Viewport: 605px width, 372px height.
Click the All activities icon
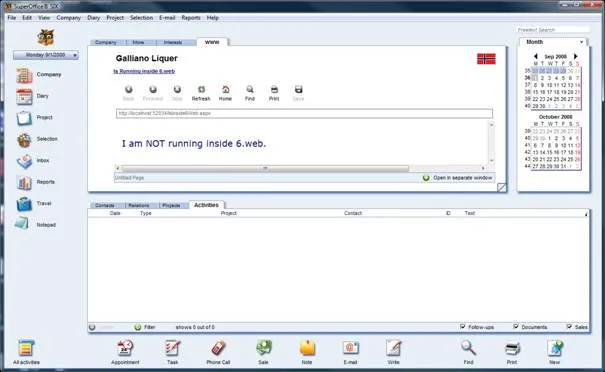(x=26, y=348)
